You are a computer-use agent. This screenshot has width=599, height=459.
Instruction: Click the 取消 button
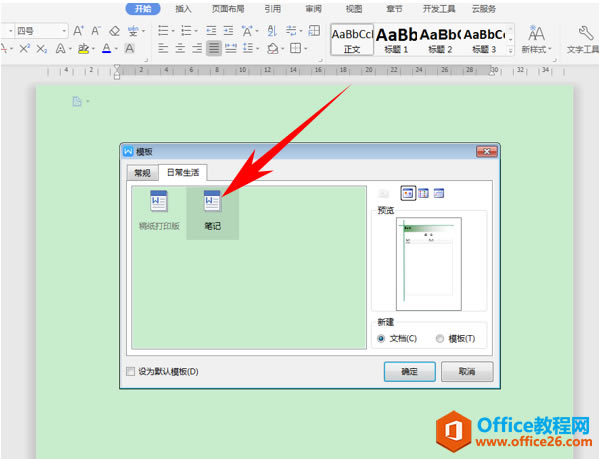pos(467,371)
